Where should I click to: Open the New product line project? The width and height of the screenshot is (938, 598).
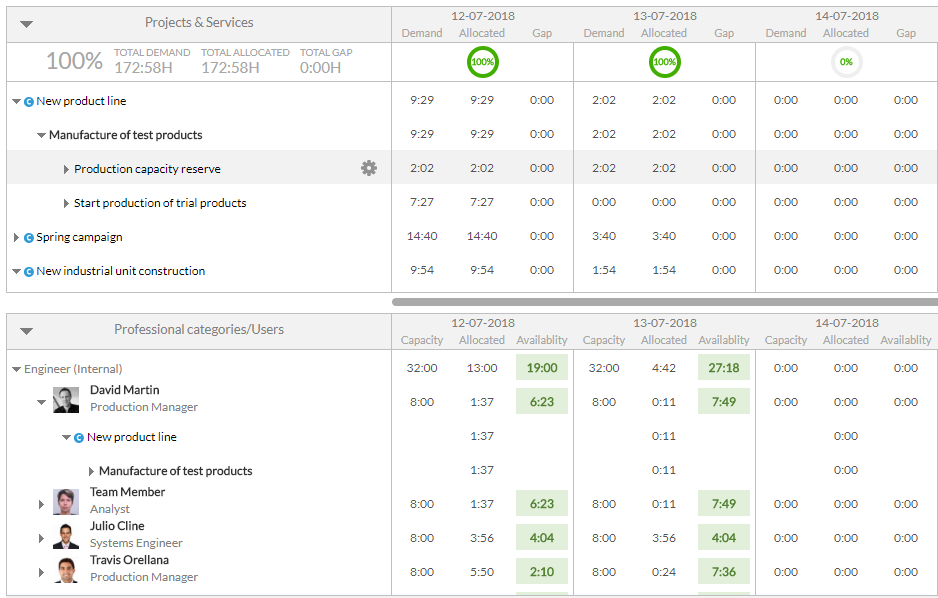(x=81, y=101)
